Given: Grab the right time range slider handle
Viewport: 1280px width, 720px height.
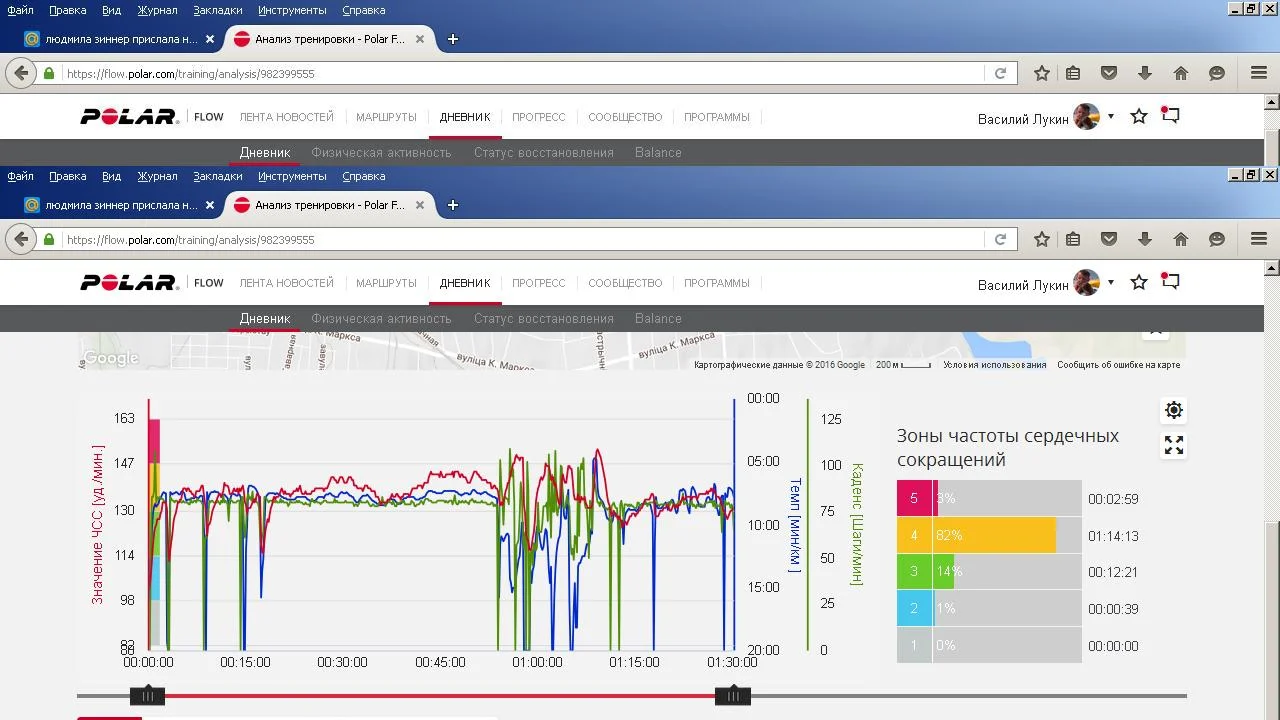Looking at the screenshot, I should [733, 696].
